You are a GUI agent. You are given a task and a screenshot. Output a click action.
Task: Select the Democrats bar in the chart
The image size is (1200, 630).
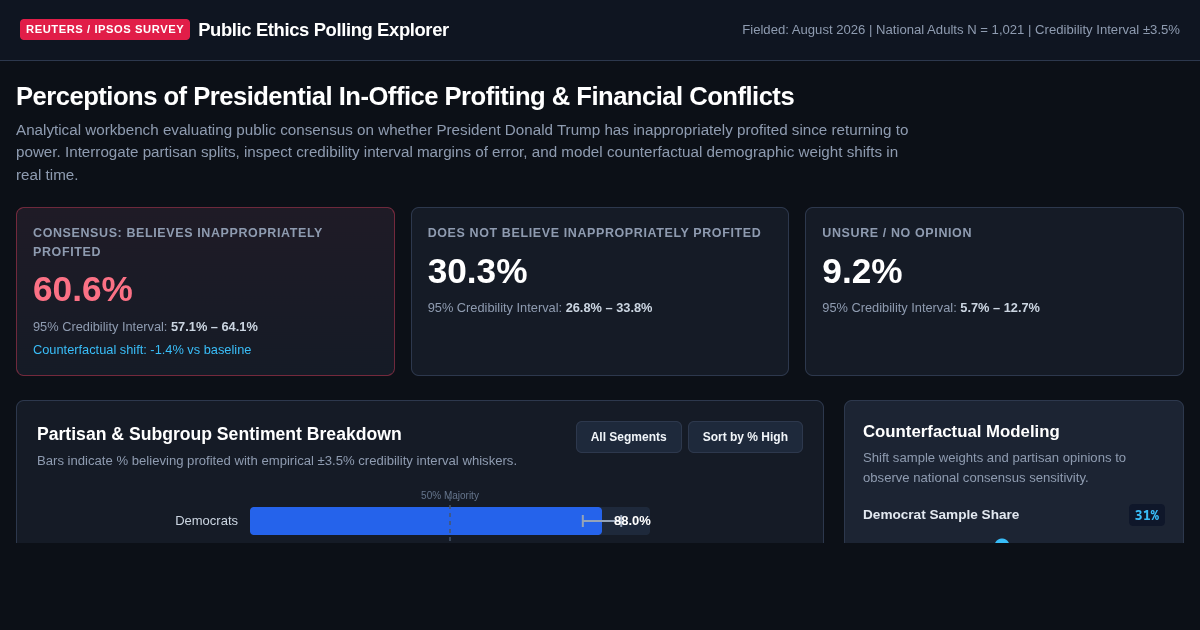(x=426, y=521)
